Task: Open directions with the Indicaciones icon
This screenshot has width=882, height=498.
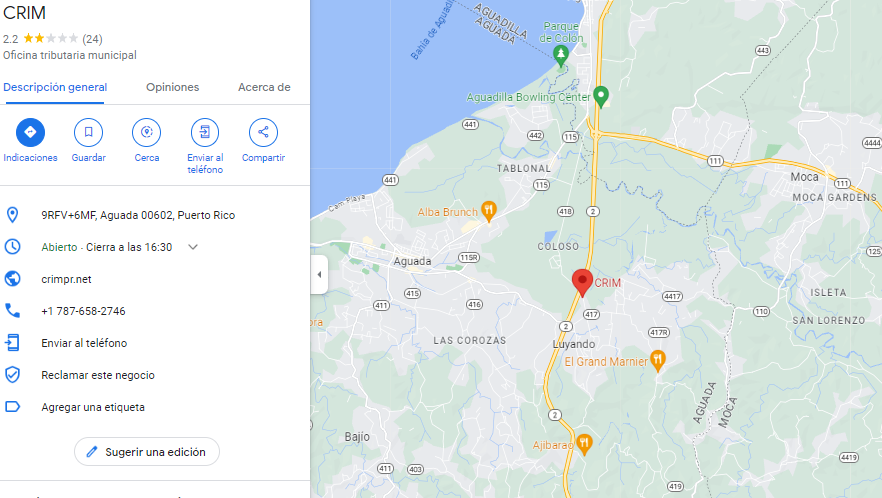Action: point(30,132)
